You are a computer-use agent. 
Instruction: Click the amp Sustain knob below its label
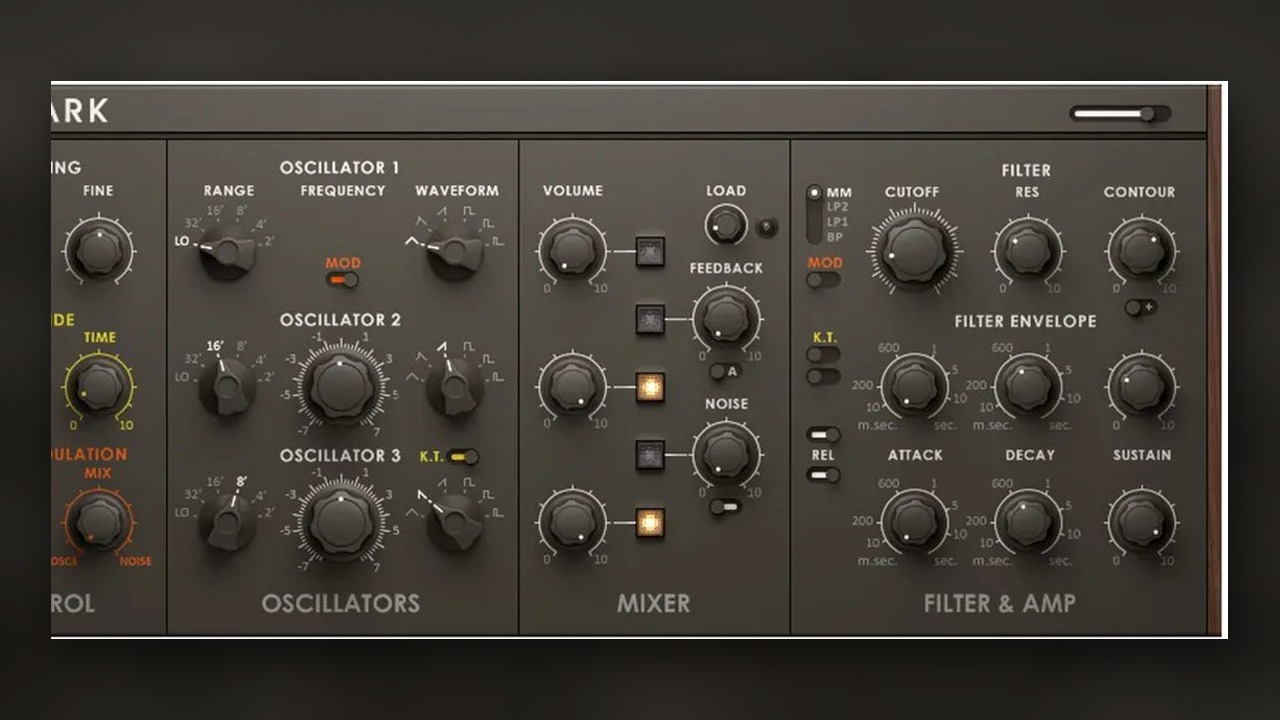pyautogui.click(x=1142, y=521)
